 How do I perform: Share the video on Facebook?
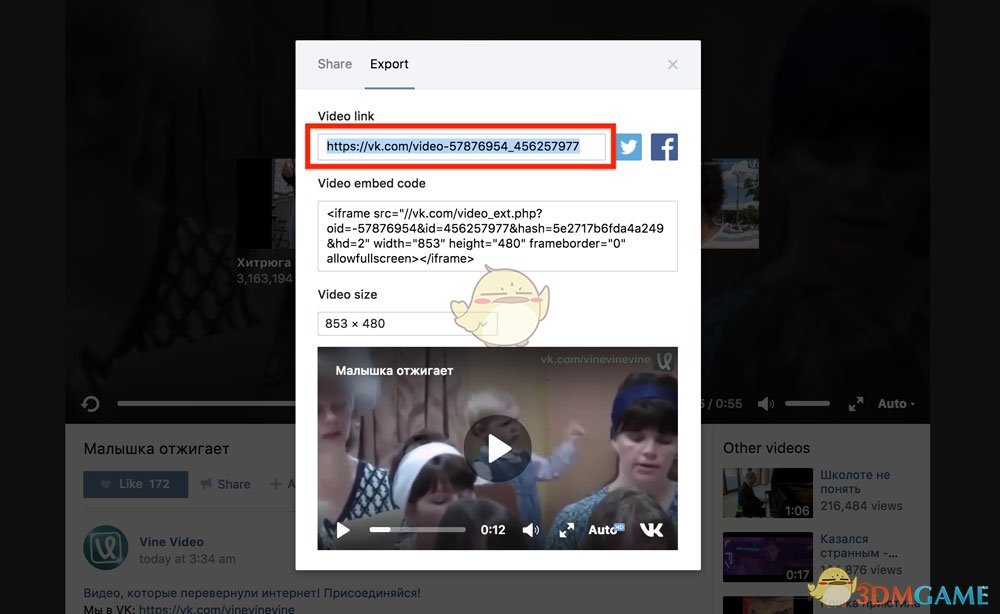click(x=664, y=147)
